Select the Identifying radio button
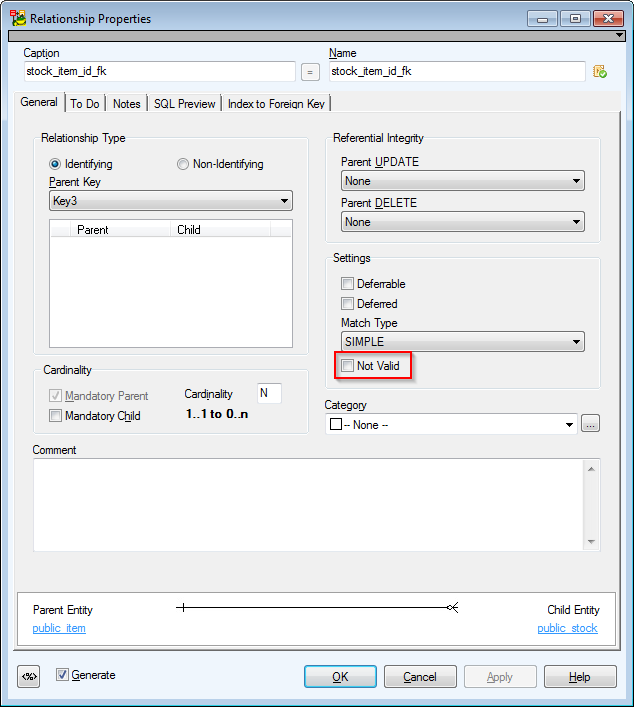 (x=55, y=164)
